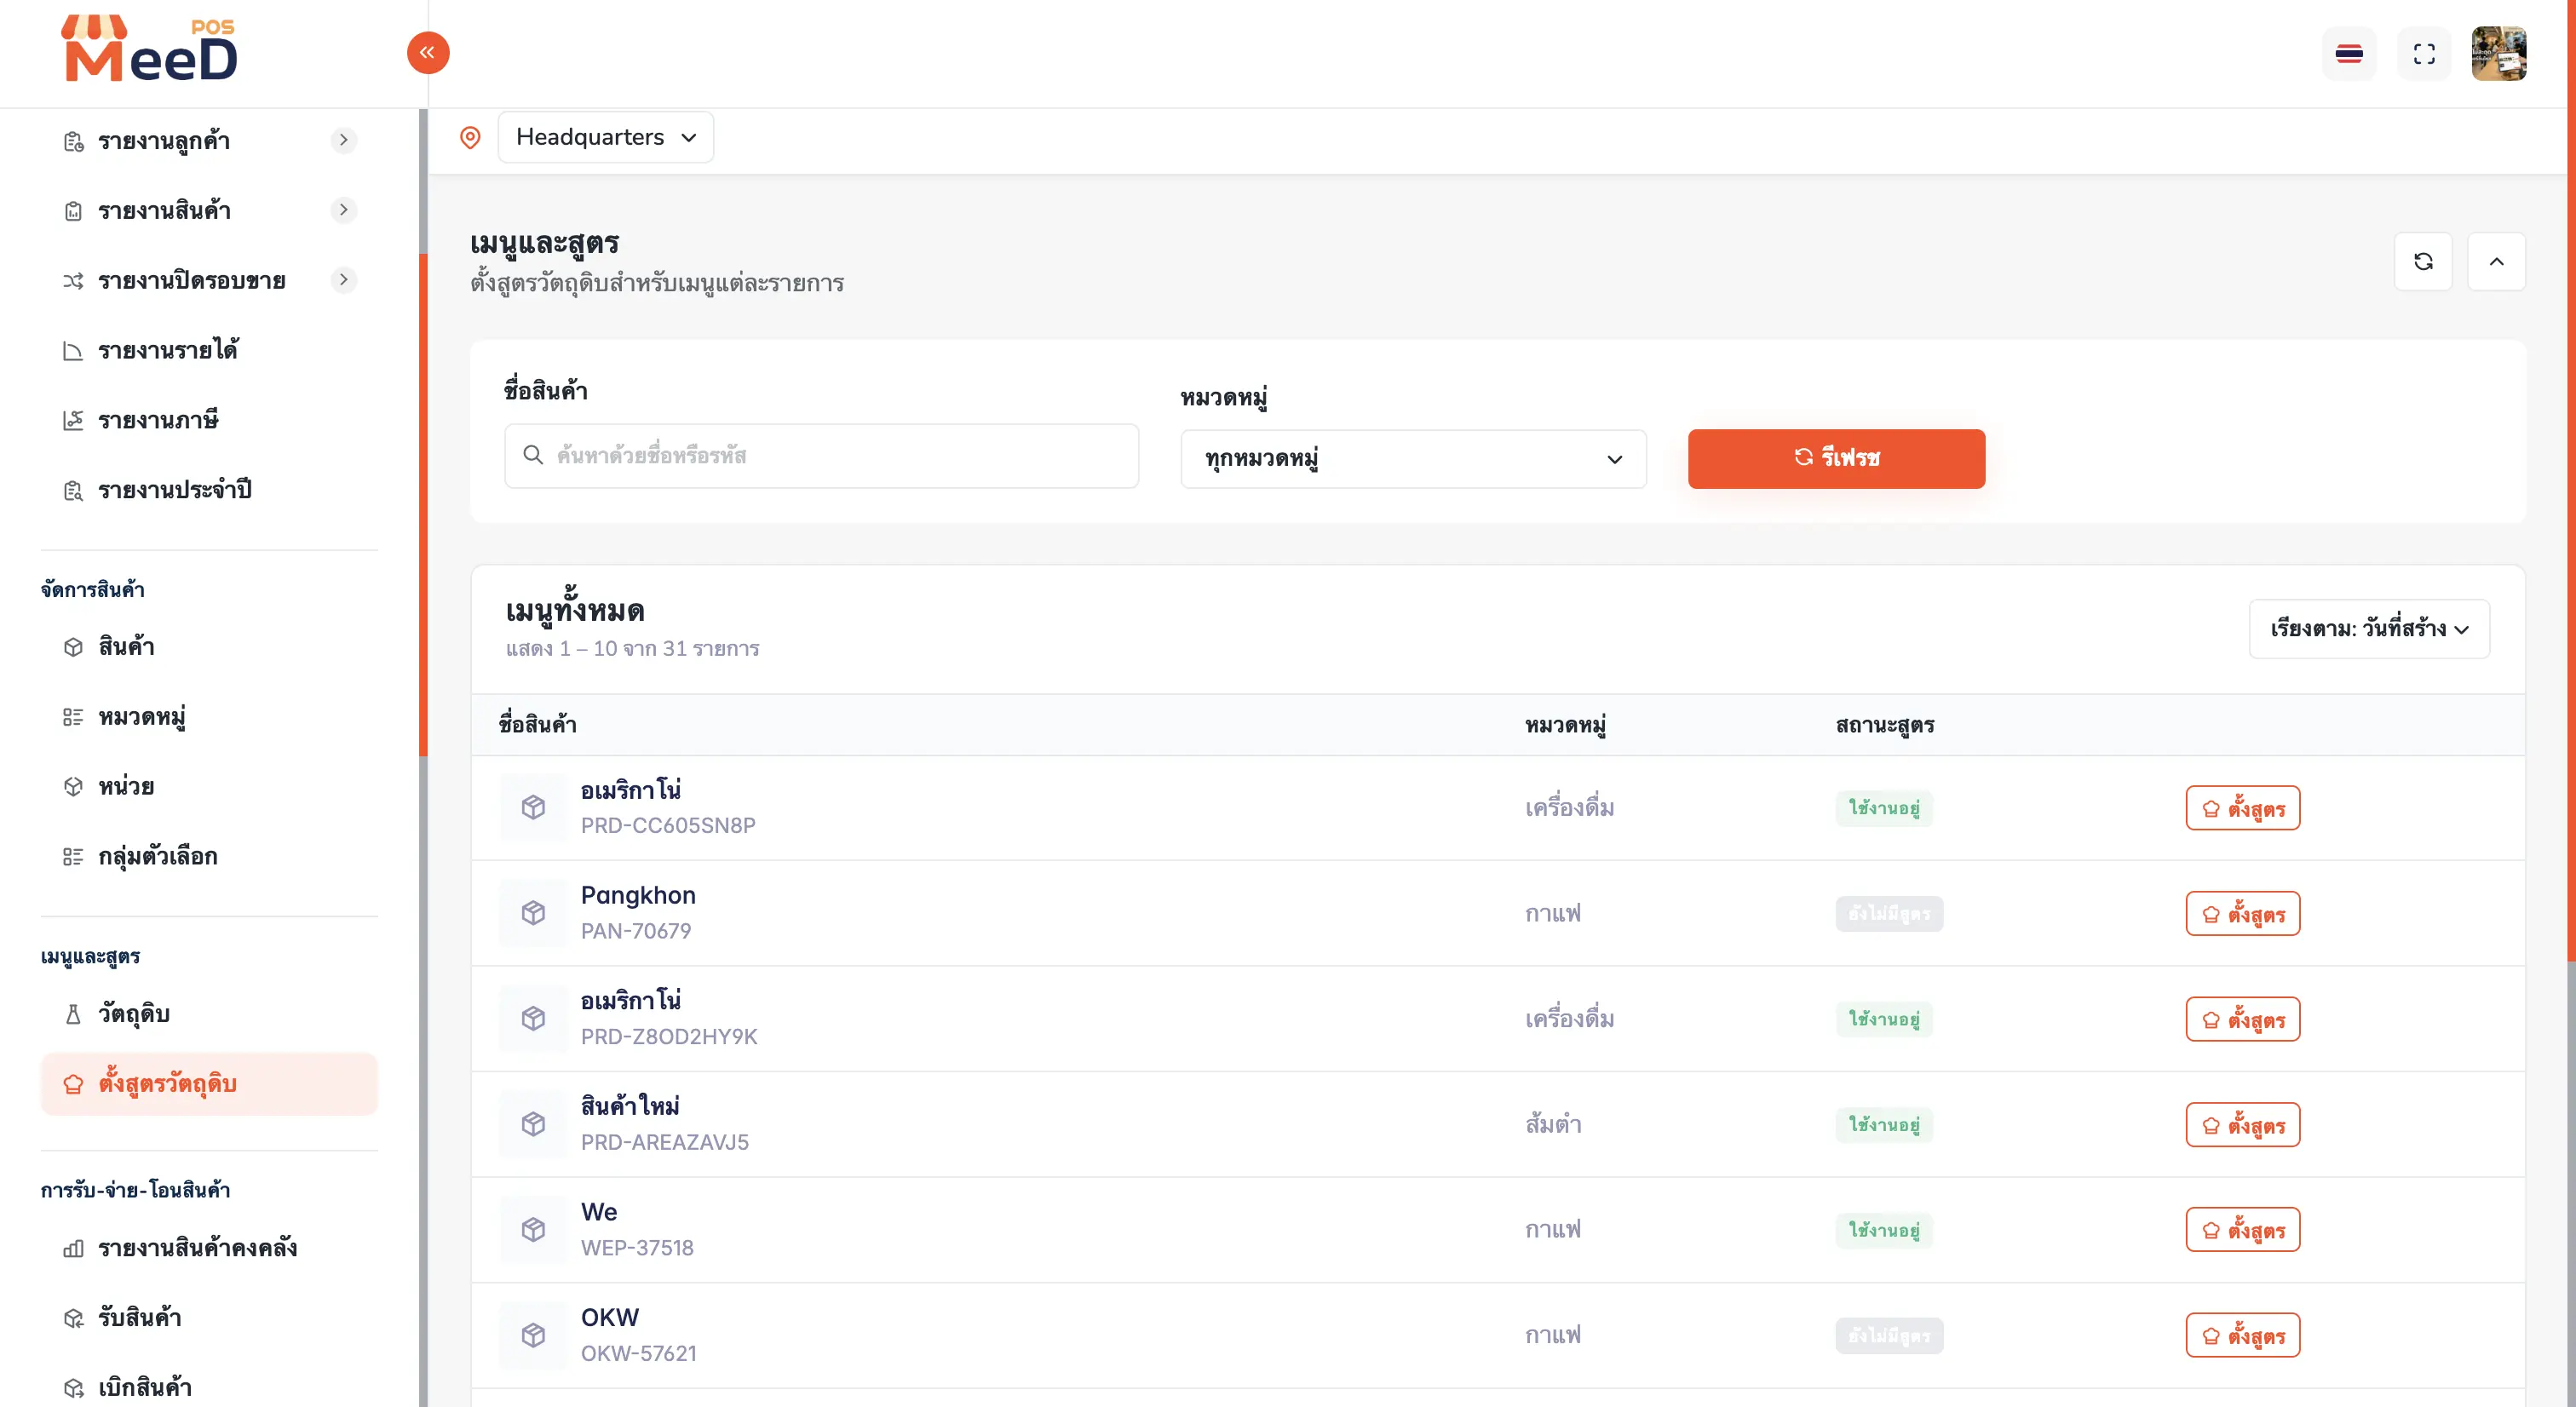
Task: Toggle fullscreen mode icon
Action: click(2424, 54)
